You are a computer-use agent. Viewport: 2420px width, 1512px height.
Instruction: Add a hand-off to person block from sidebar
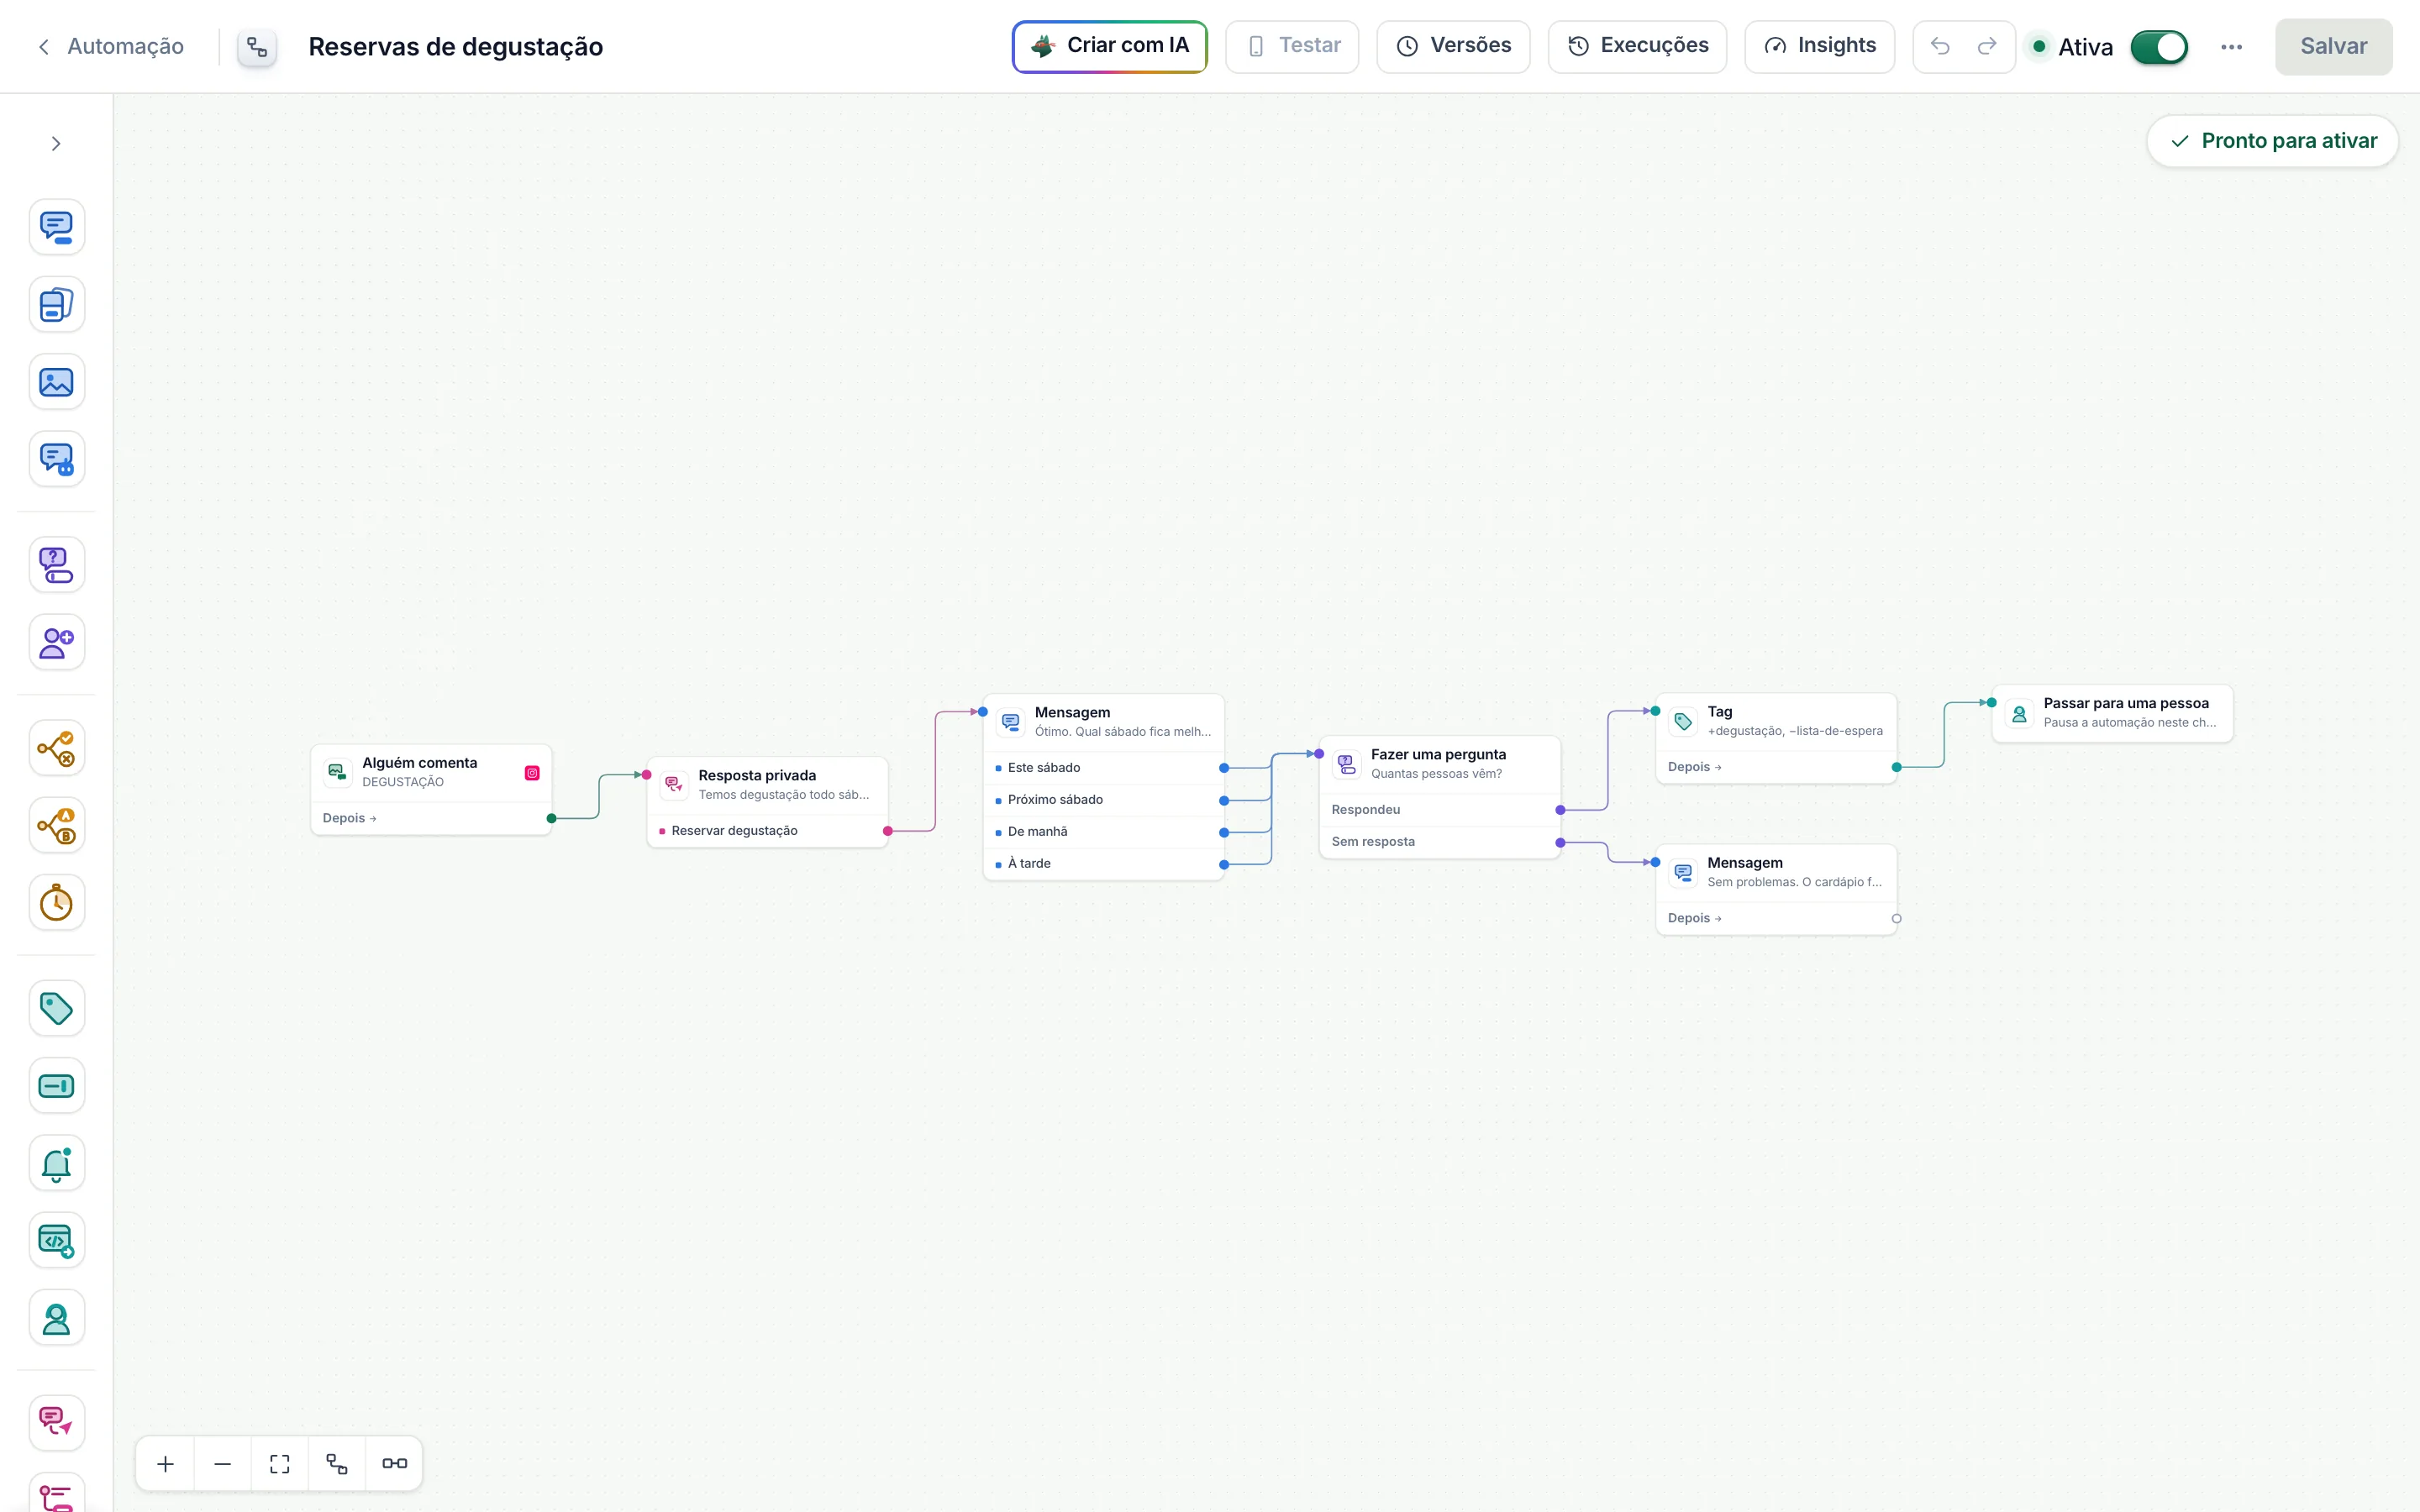coord(57,1318)
